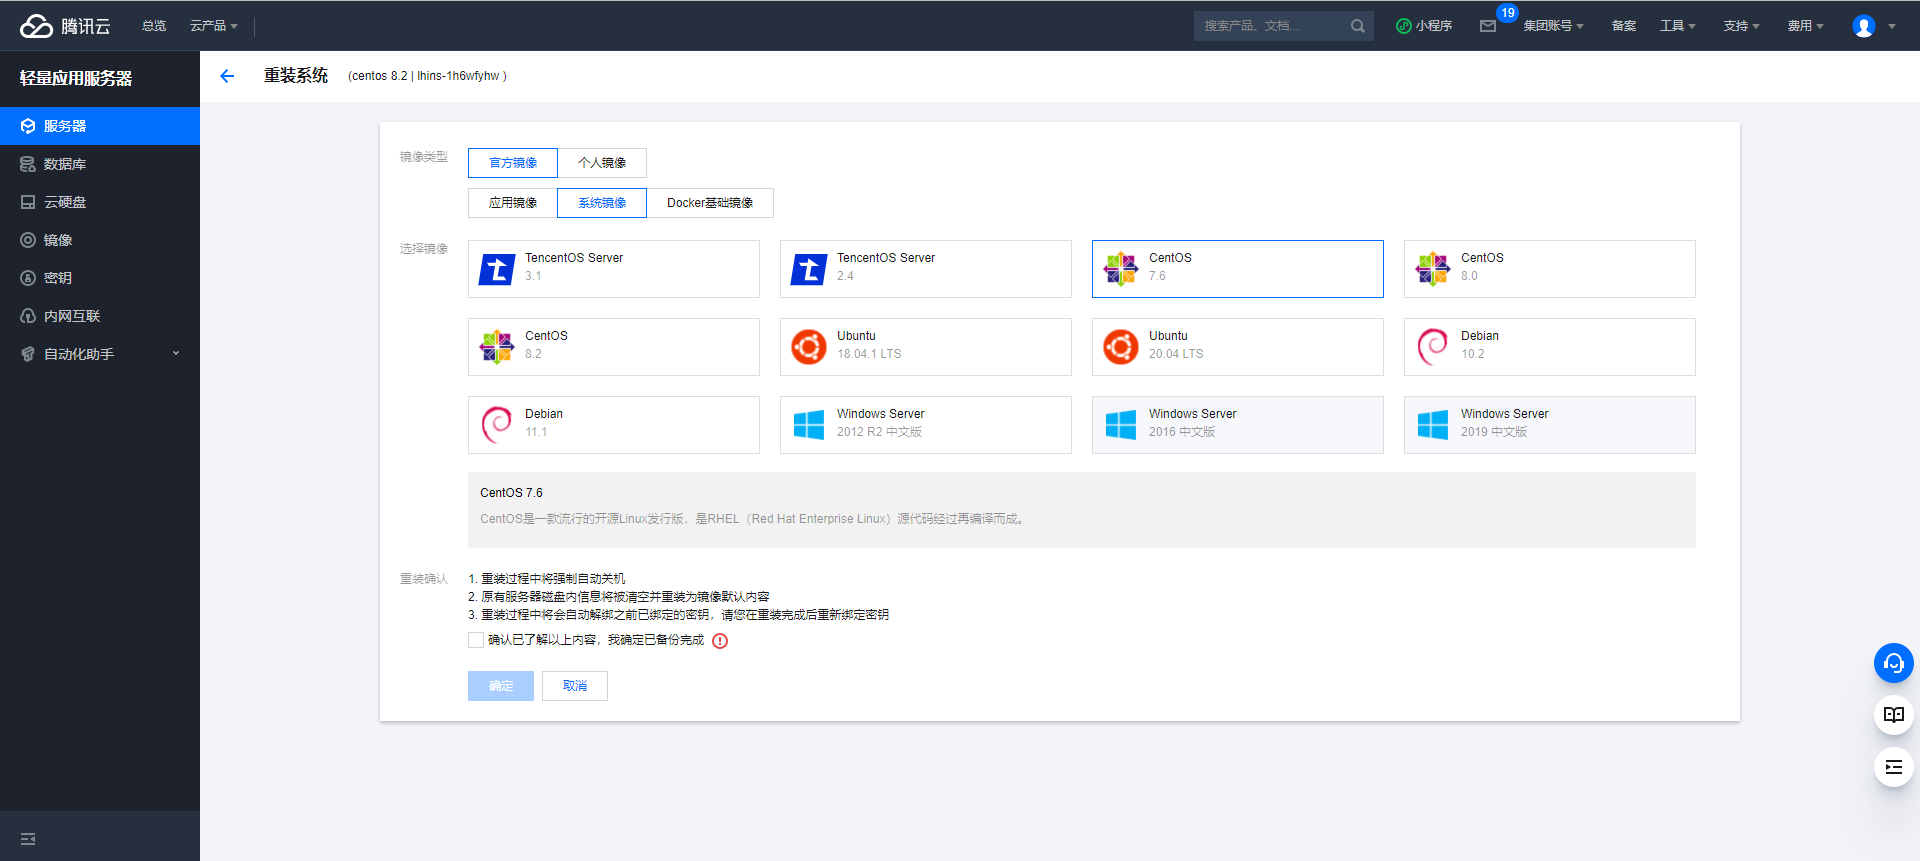The height and width of the screenshot is (861, 1920).
Task: Click the Debian 10.2 swirl logo
Action: 1433,347
